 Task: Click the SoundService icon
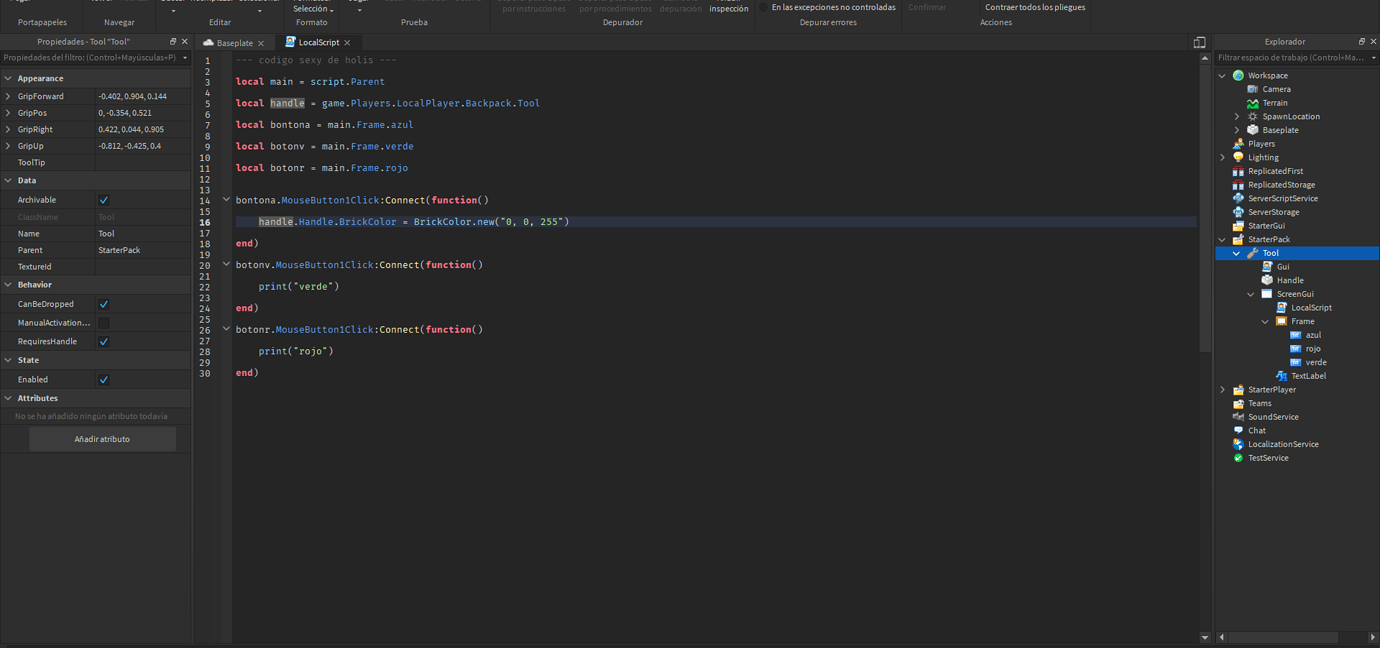[1238, 417]
